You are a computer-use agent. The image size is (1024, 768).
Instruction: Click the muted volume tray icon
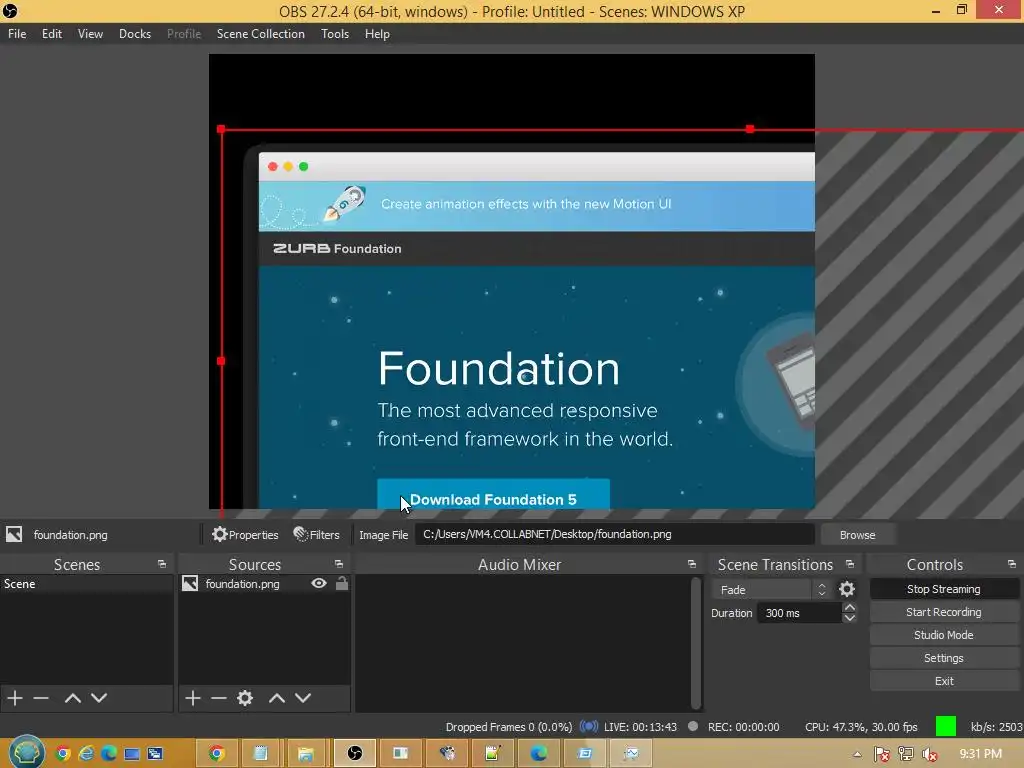coord(930,754)
